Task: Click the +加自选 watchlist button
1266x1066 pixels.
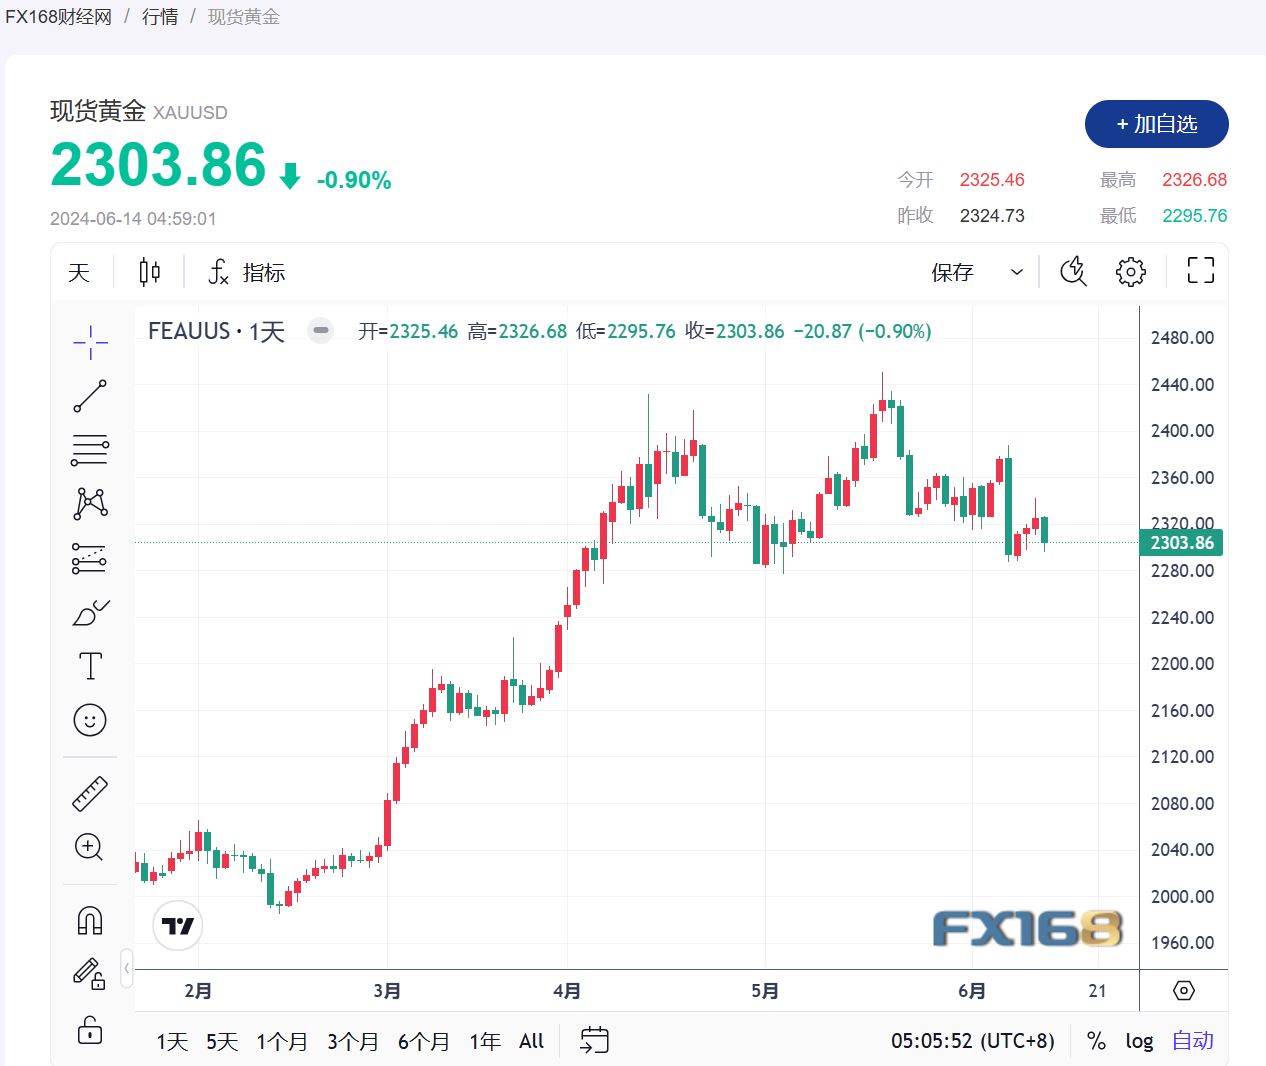Action: [1156, 124]
